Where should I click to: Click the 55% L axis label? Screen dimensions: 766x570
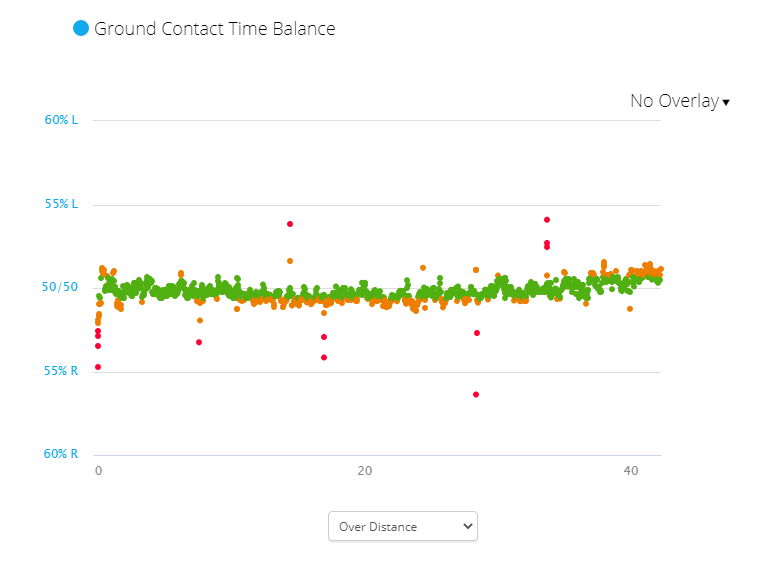(x=61, y=204)
